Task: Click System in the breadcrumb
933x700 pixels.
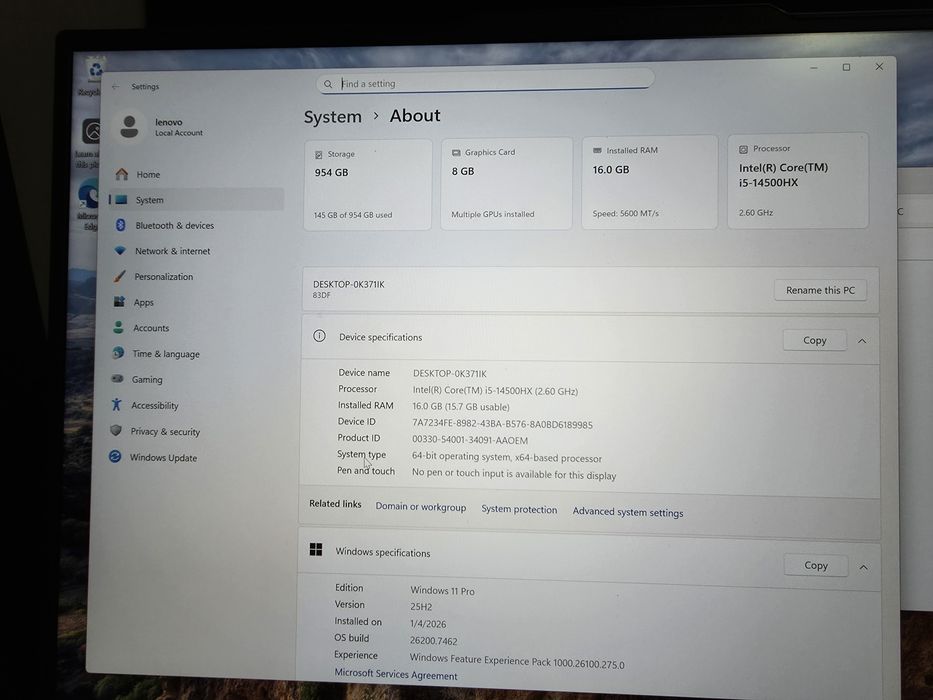Action: (333, 117)
